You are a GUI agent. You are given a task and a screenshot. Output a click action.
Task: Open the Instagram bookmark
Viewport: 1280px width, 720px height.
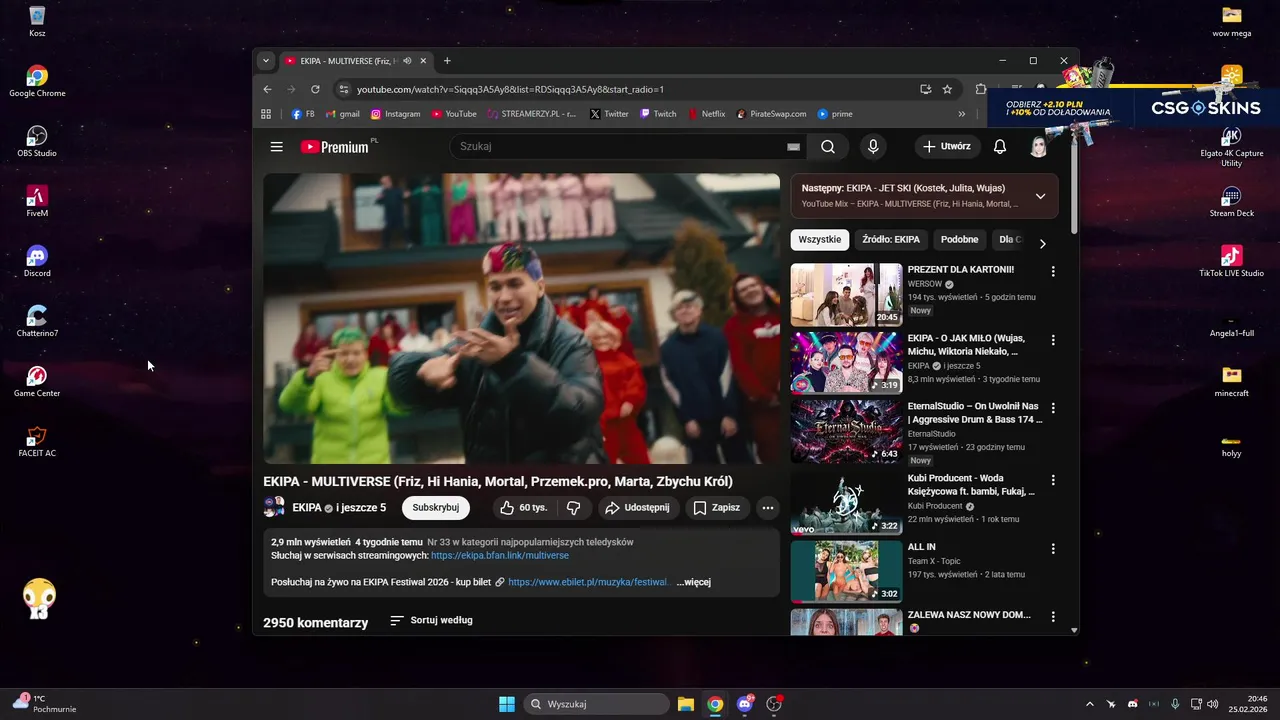pyautogui.click(x=395, y=114)
